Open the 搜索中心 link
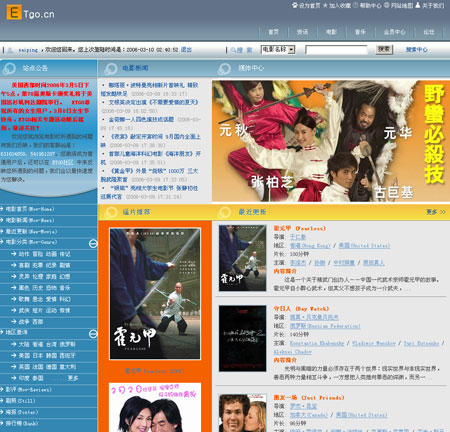 coord(417,49)
